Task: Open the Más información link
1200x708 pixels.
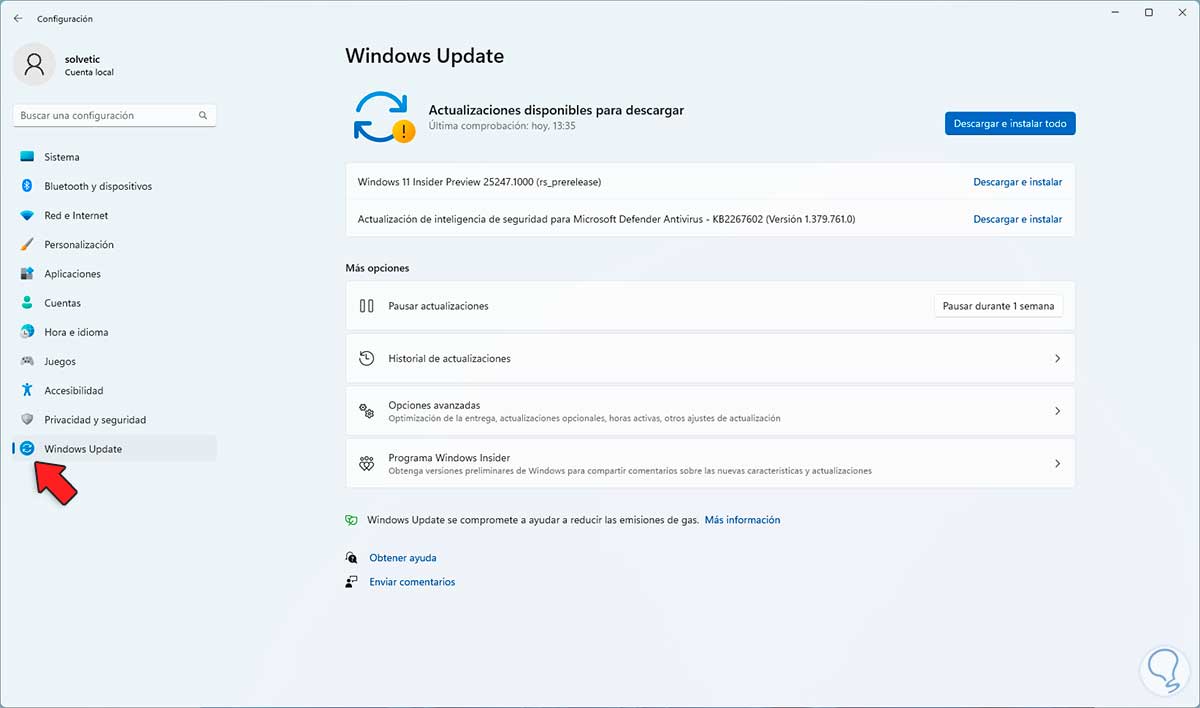Action: pos(742,520)
